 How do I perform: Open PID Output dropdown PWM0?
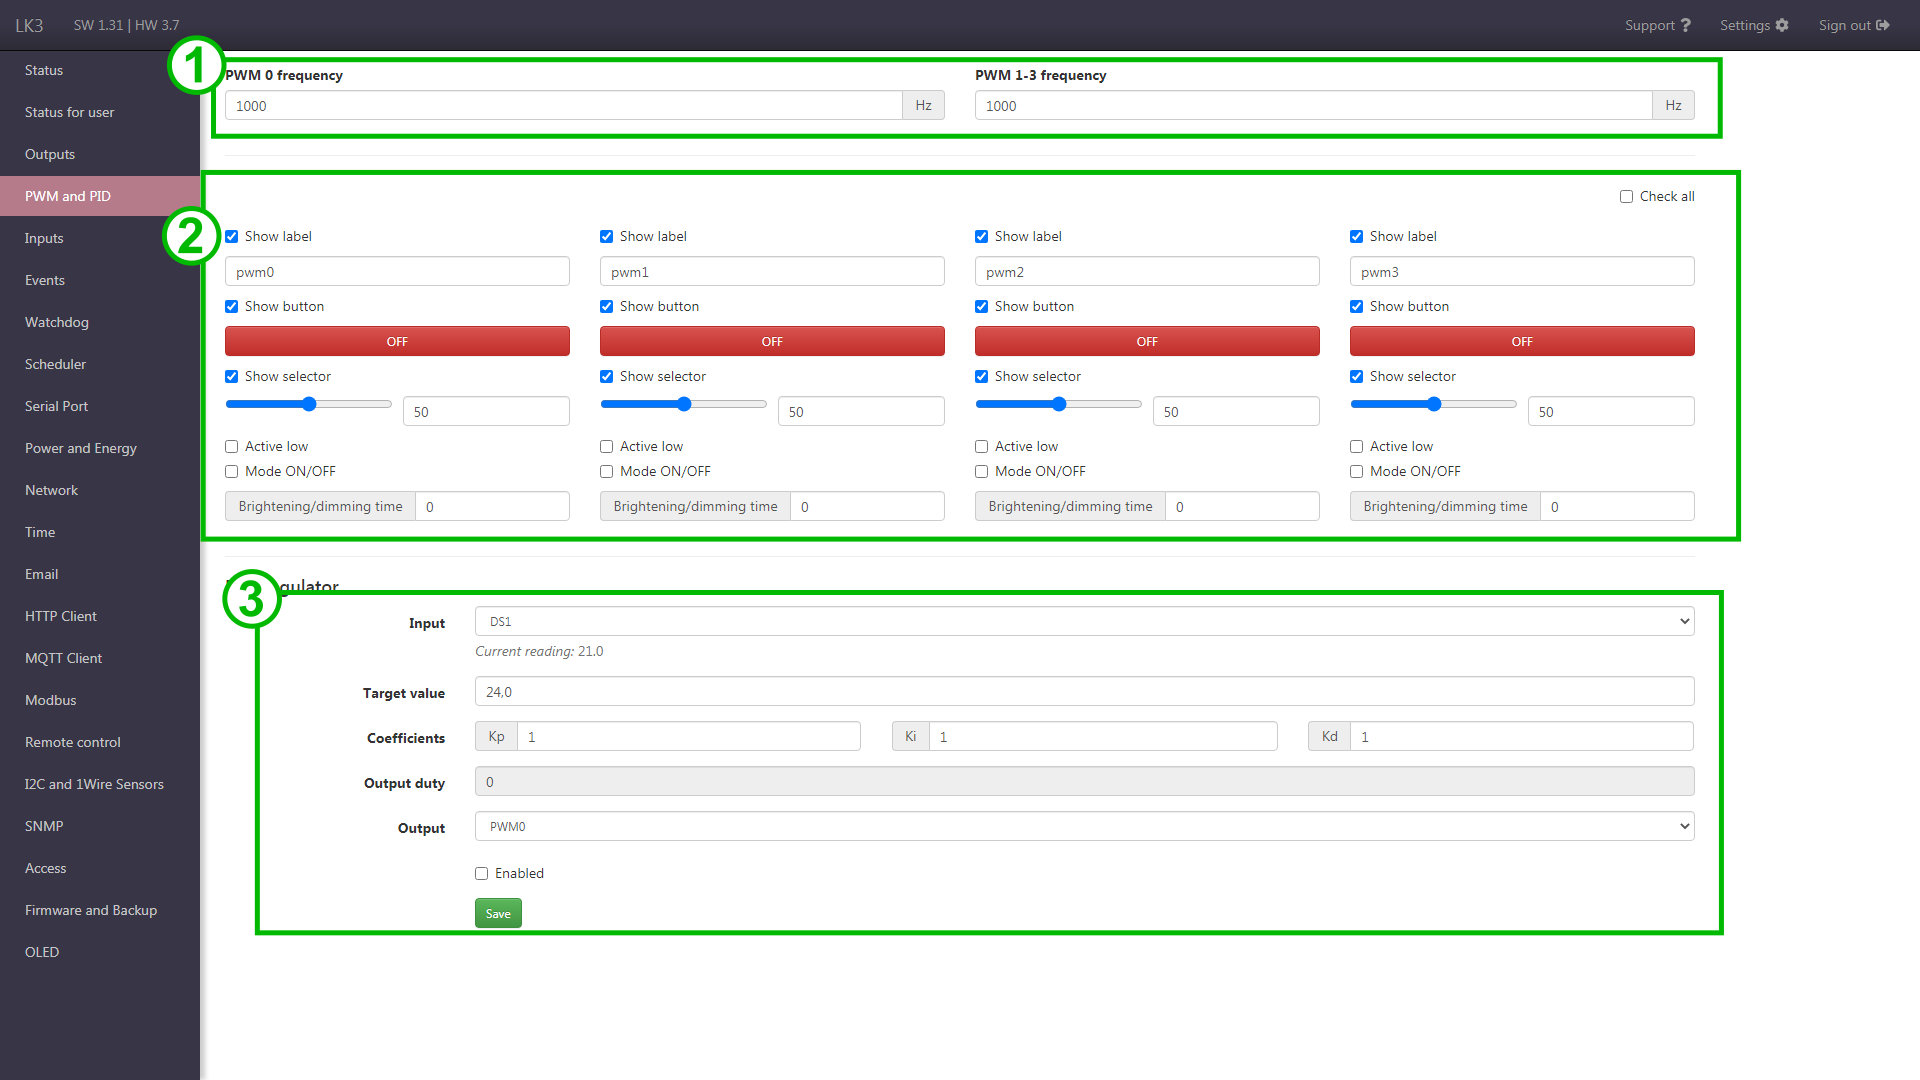[x=1084, y=826]
